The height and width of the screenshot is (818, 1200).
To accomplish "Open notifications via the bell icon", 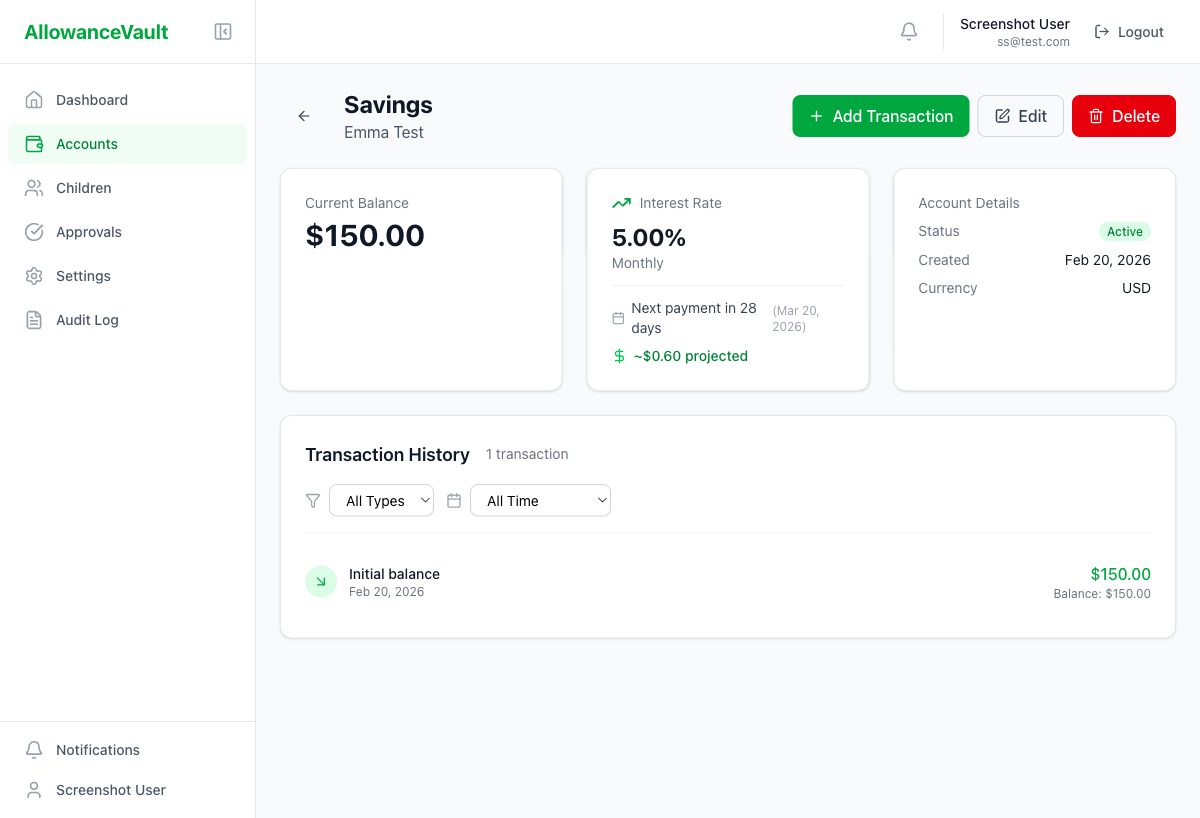I will pyautogui.click(x=908, y=31).
